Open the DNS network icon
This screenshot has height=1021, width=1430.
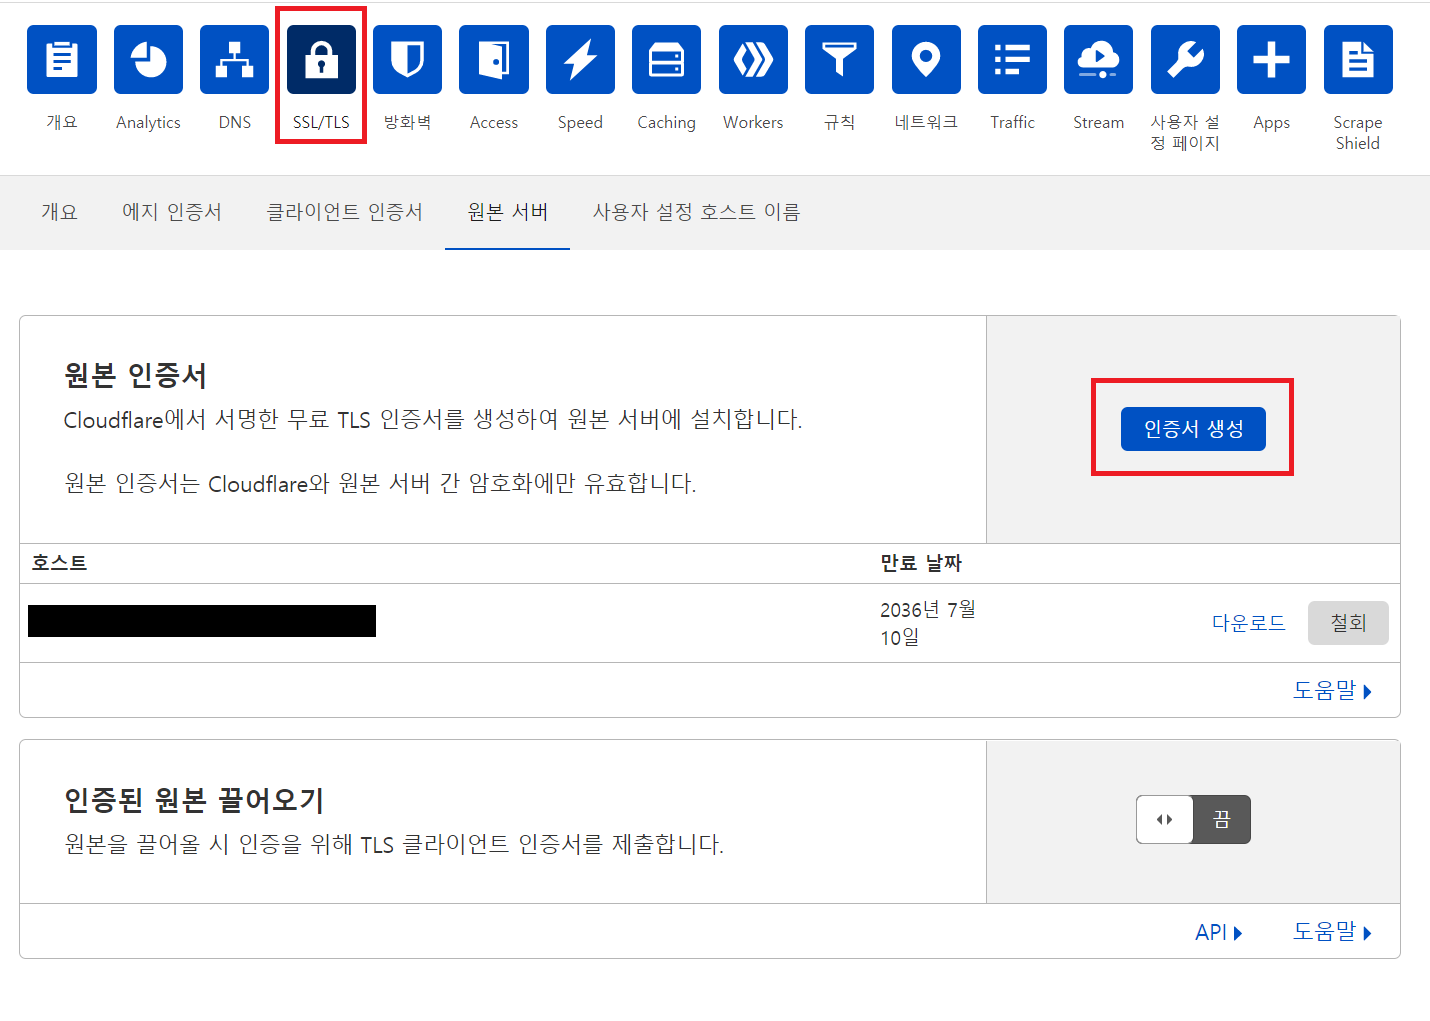235,60
